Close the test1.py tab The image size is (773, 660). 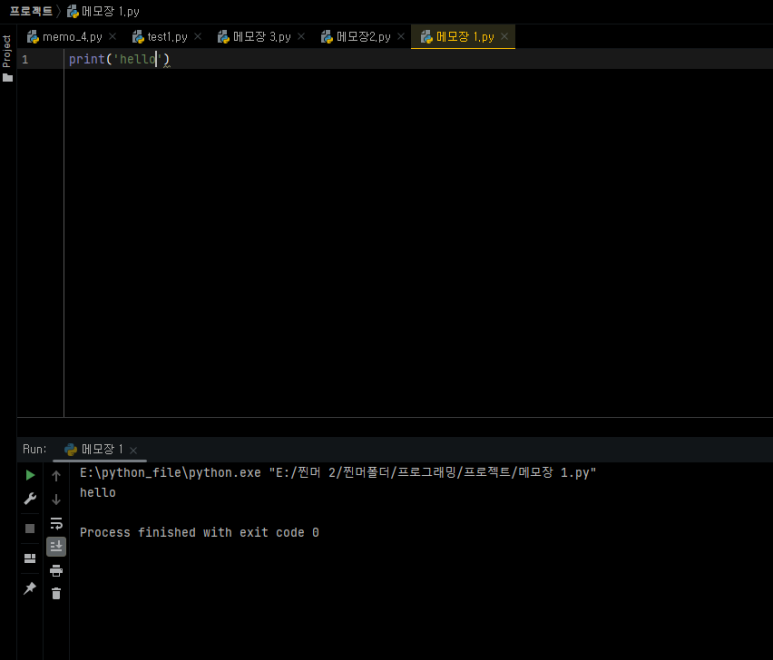click(x=198, y=36)
